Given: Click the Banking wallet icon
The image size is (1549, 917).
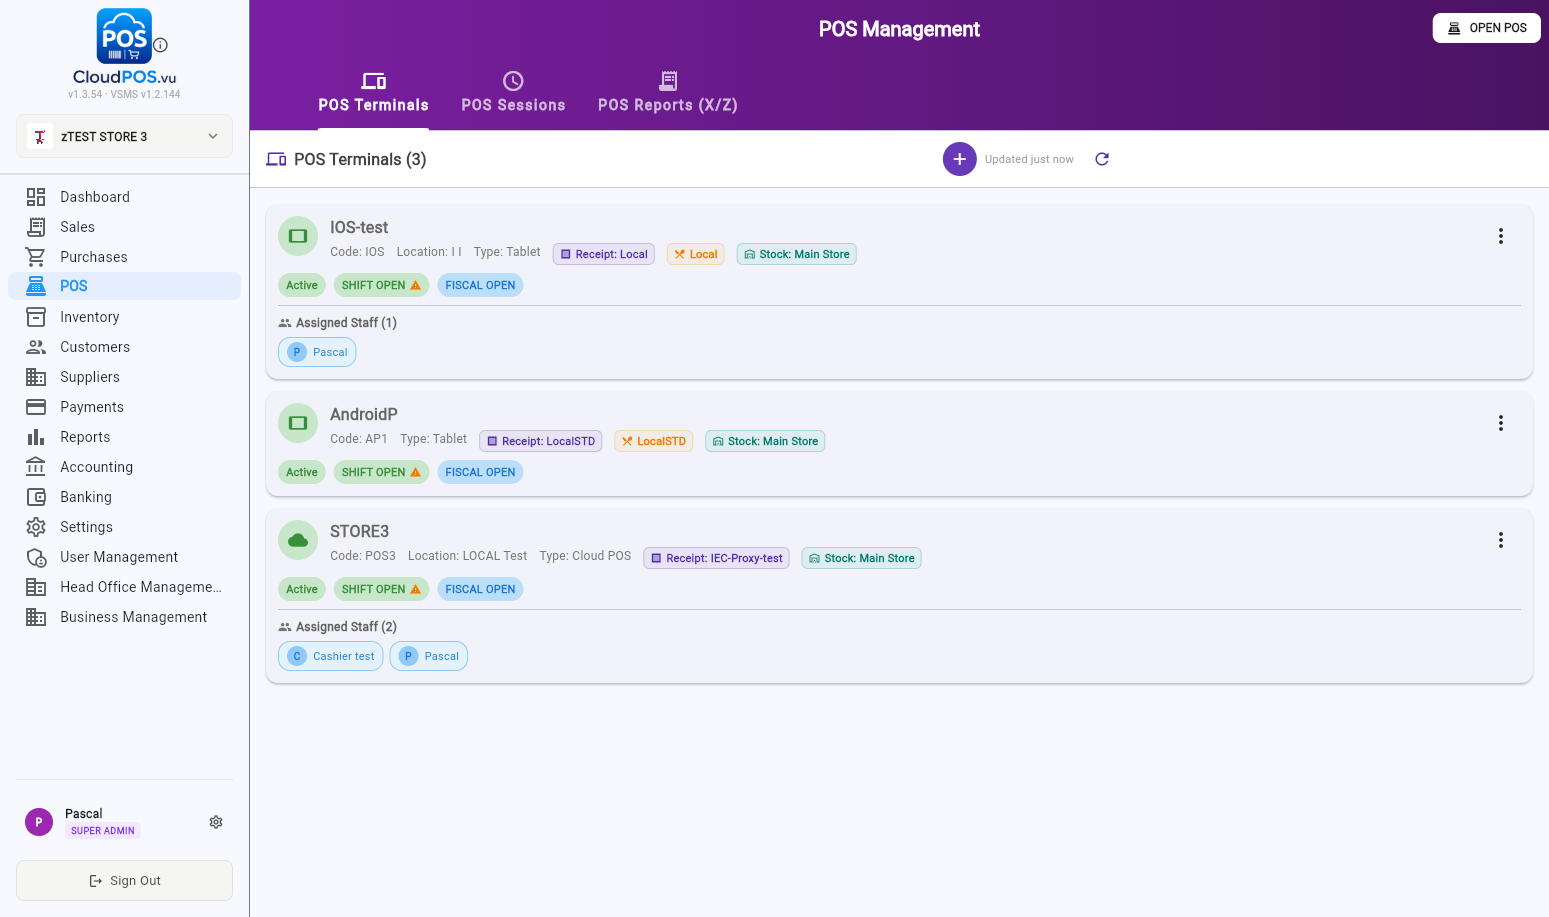Looking at the screenshot, I should click(36, 497).
